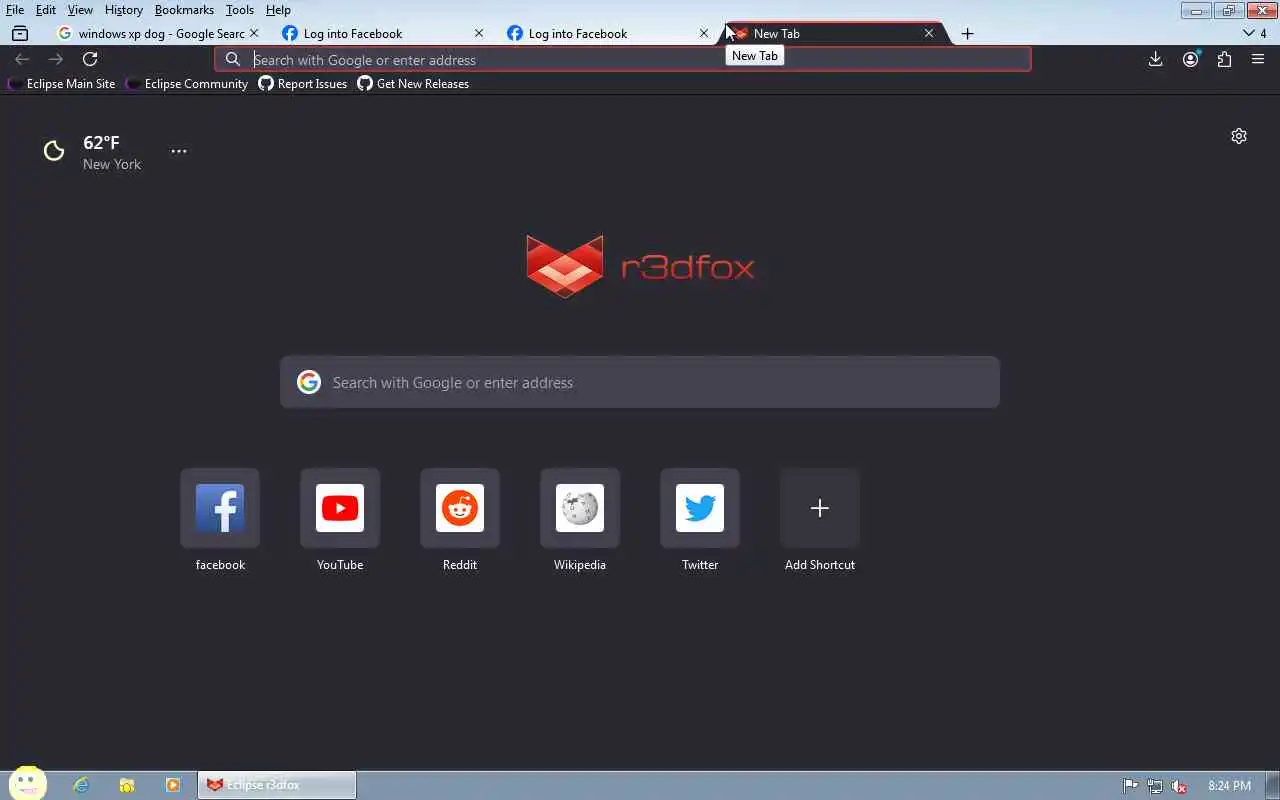Click the Google logo in search box
This screenshot has height=800, width=1280.
[309, 382]
